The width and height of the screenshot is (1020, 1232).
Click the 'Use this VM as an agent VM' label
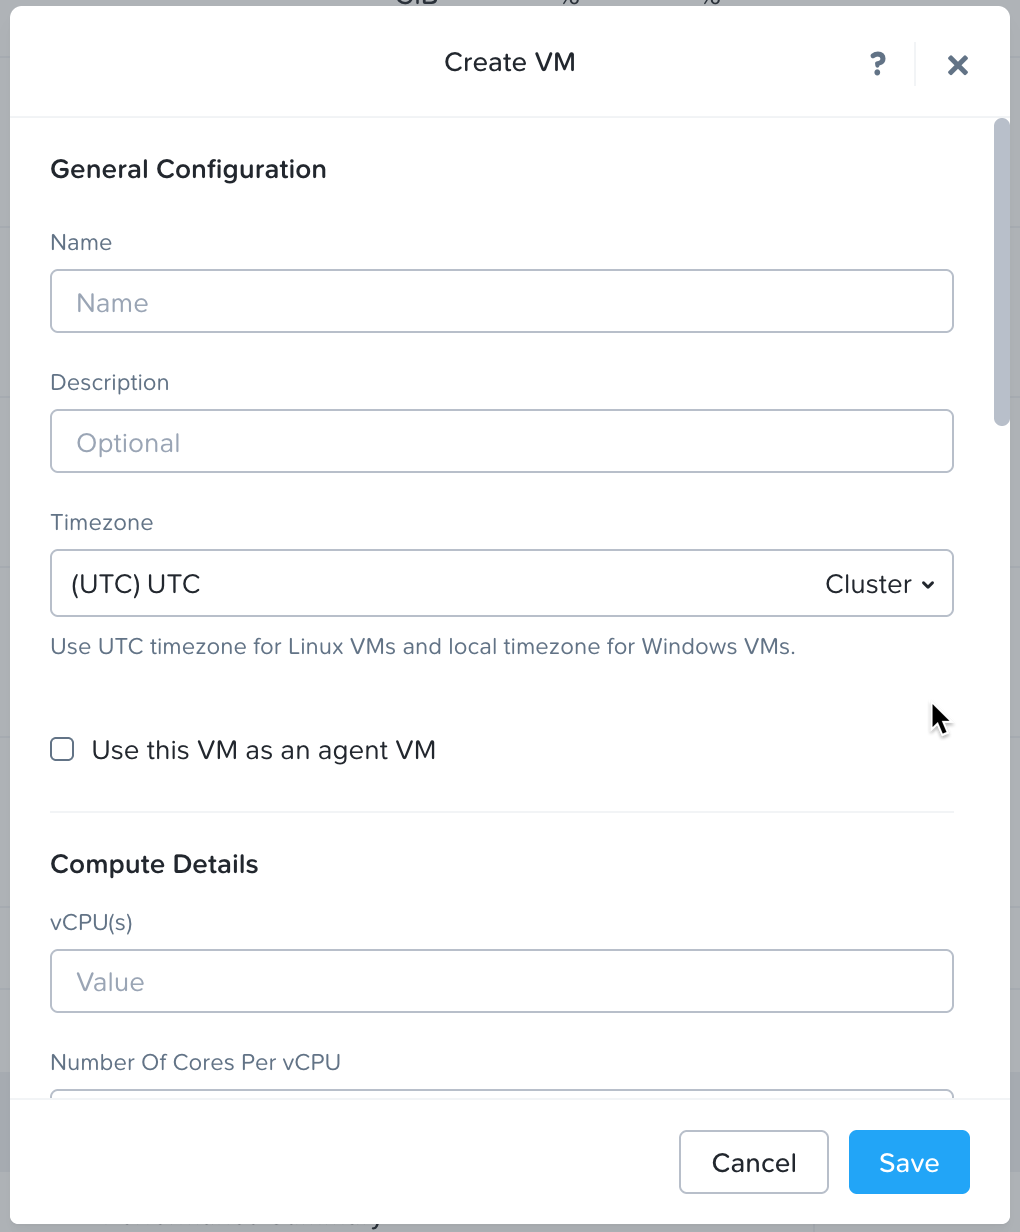pos(264,750)
